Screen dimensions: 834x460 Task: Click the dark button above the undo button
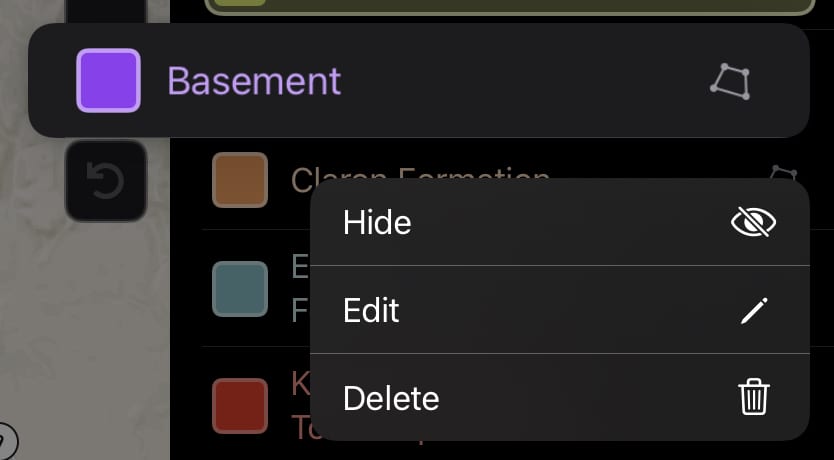106,12
